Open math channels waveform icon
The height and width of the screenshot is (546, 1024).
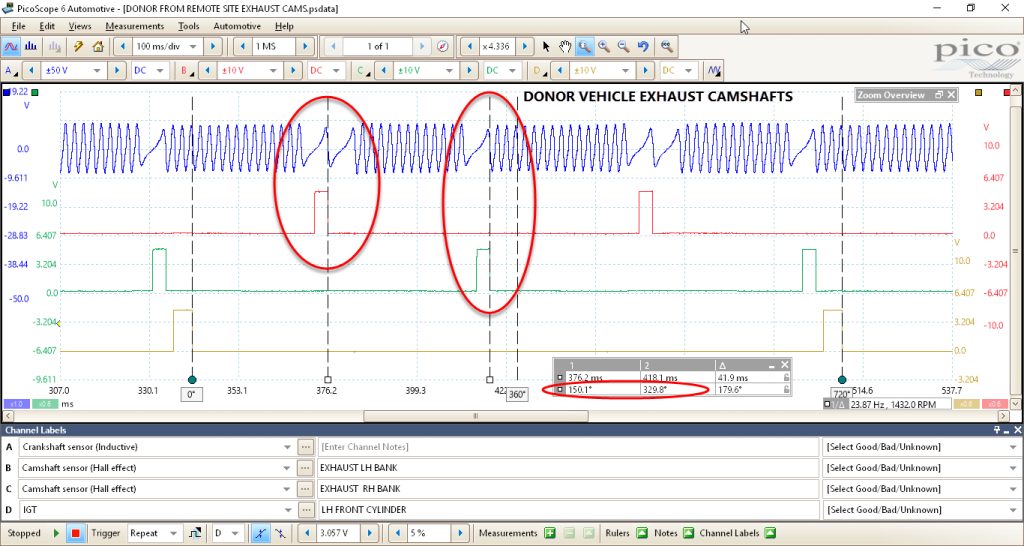click(714, 71)
